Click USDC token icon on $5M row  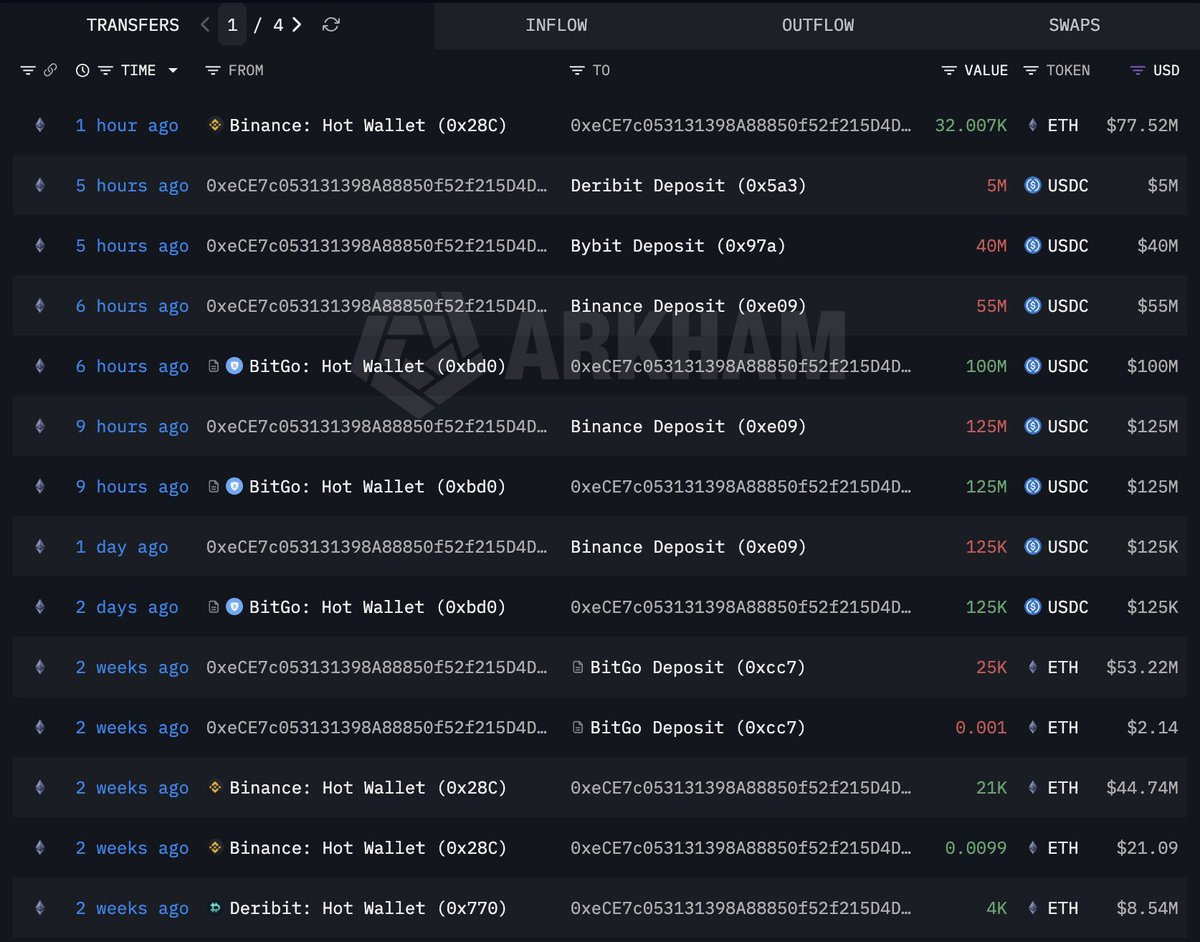click(1033, 185)
